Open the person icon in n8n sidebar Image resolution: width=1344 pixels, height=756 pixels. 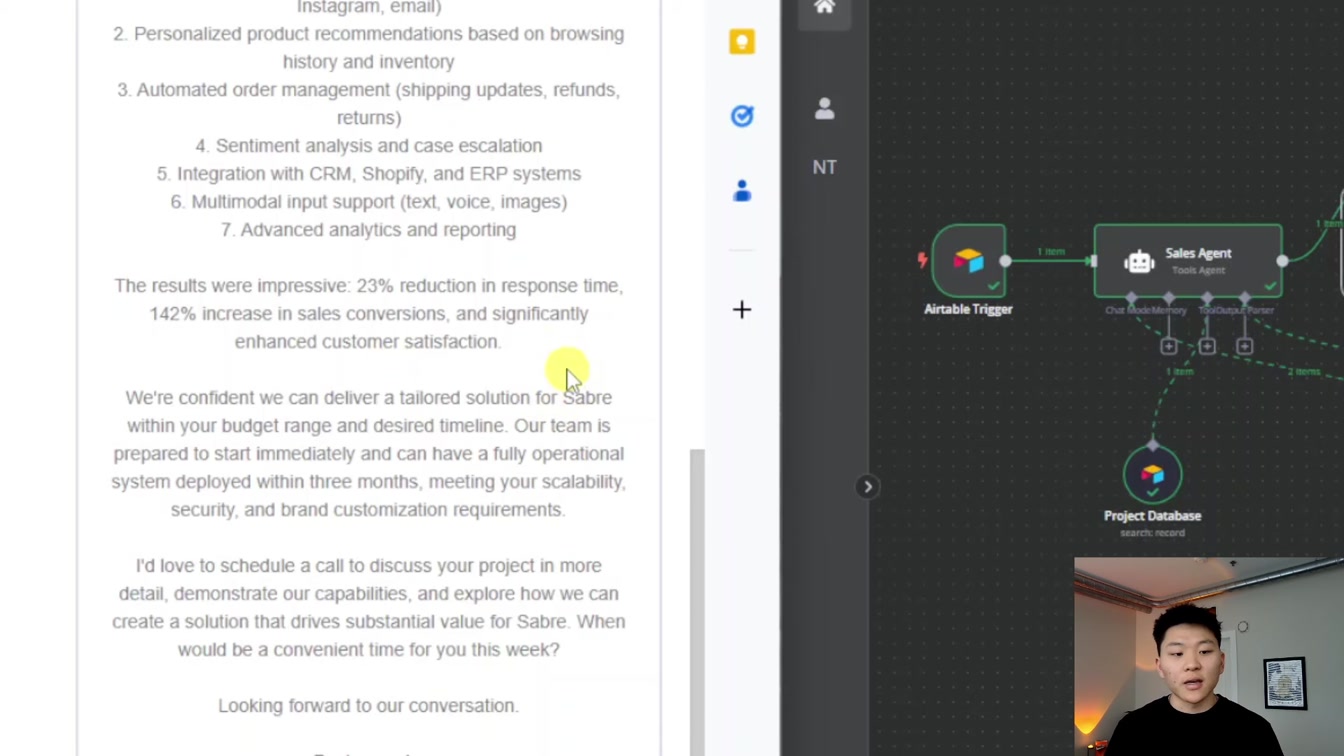click(x=824, y=109)
